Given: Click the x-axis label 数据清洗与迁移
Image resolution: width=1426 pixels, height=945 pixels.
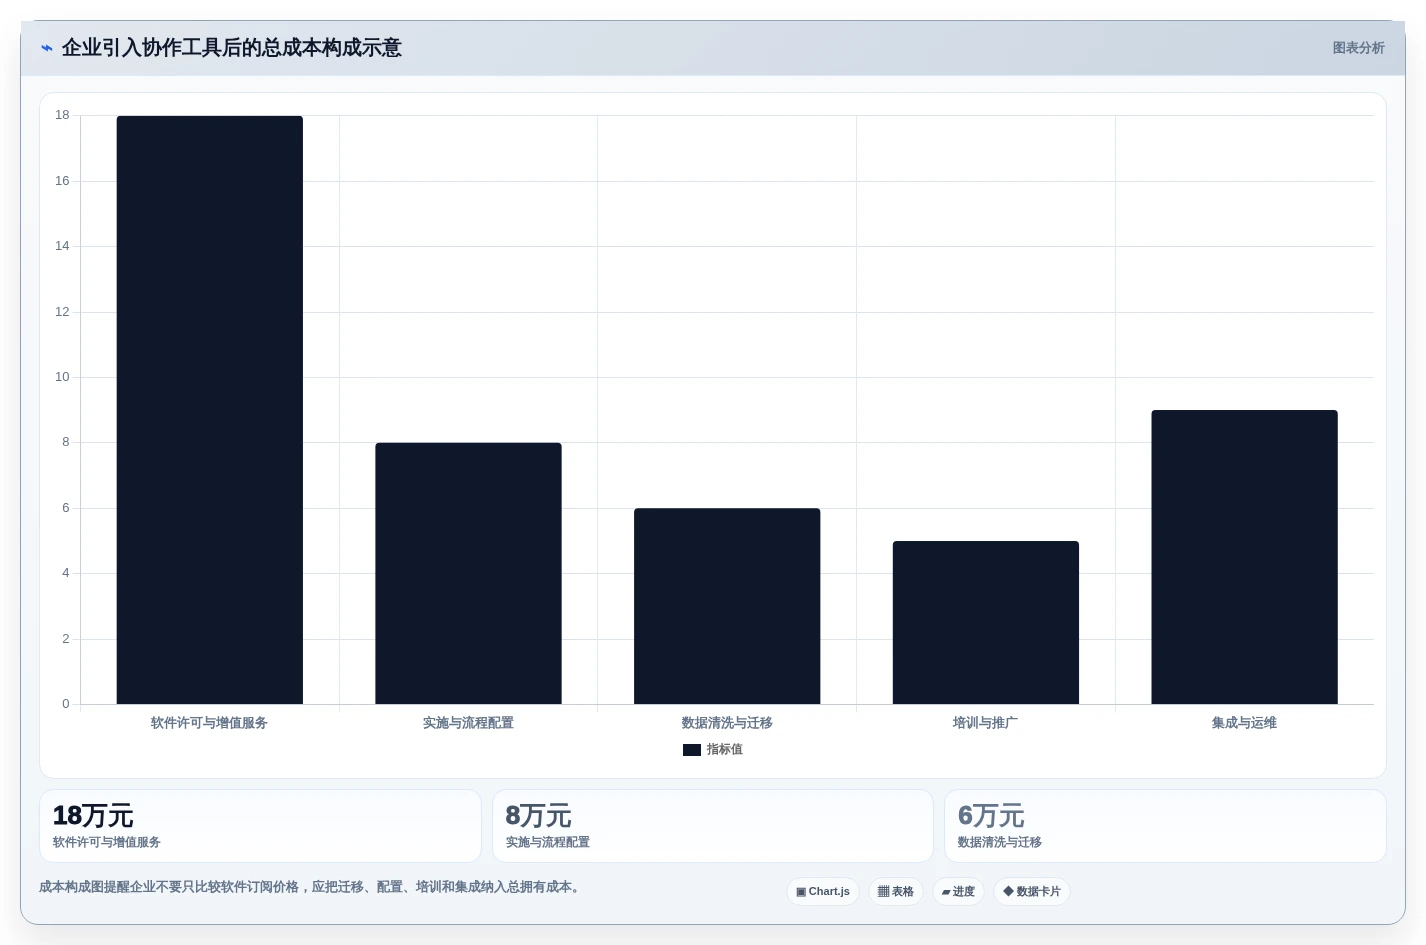Looking at the screenshot, I should click(727, 723).
